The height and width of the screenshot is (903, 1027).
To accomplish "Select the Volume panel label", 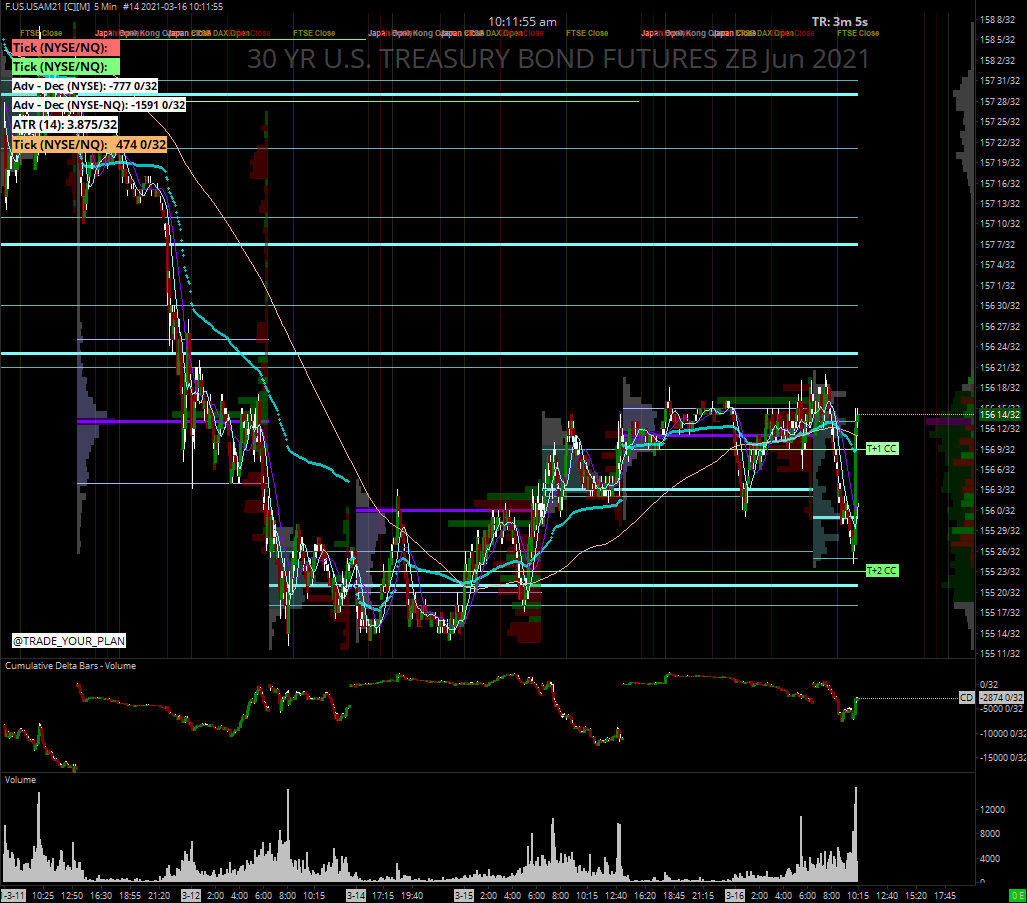I will [22, 779].
